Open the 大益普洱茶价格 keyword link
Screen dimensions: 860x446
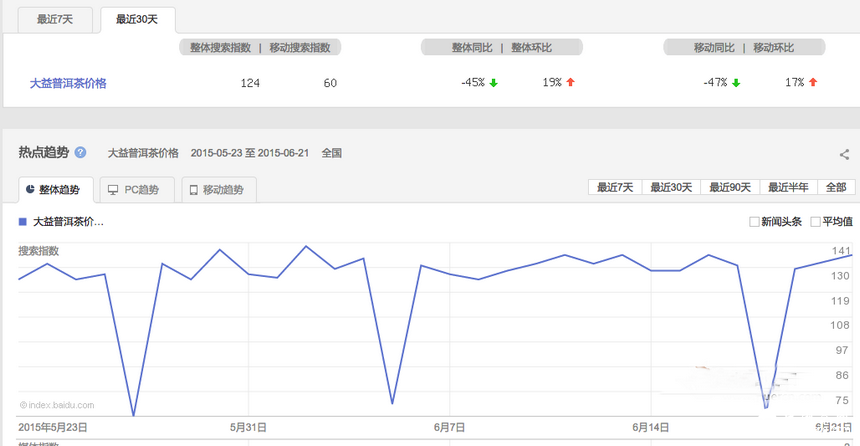pos(68,83)
